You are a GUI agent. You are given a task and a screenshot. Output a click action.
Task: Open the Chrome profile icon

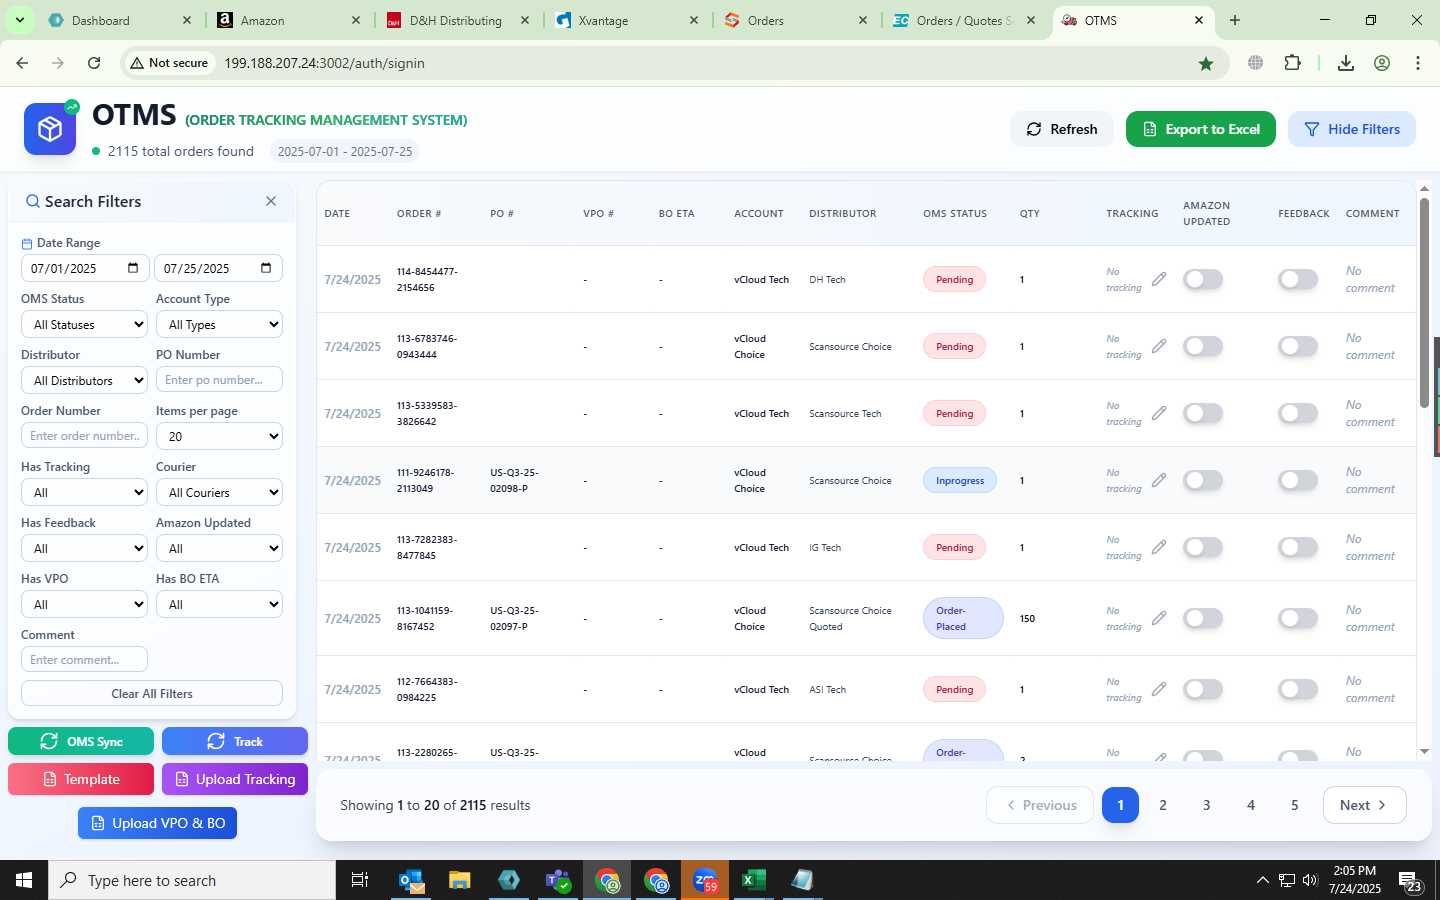pos(1382,63)
